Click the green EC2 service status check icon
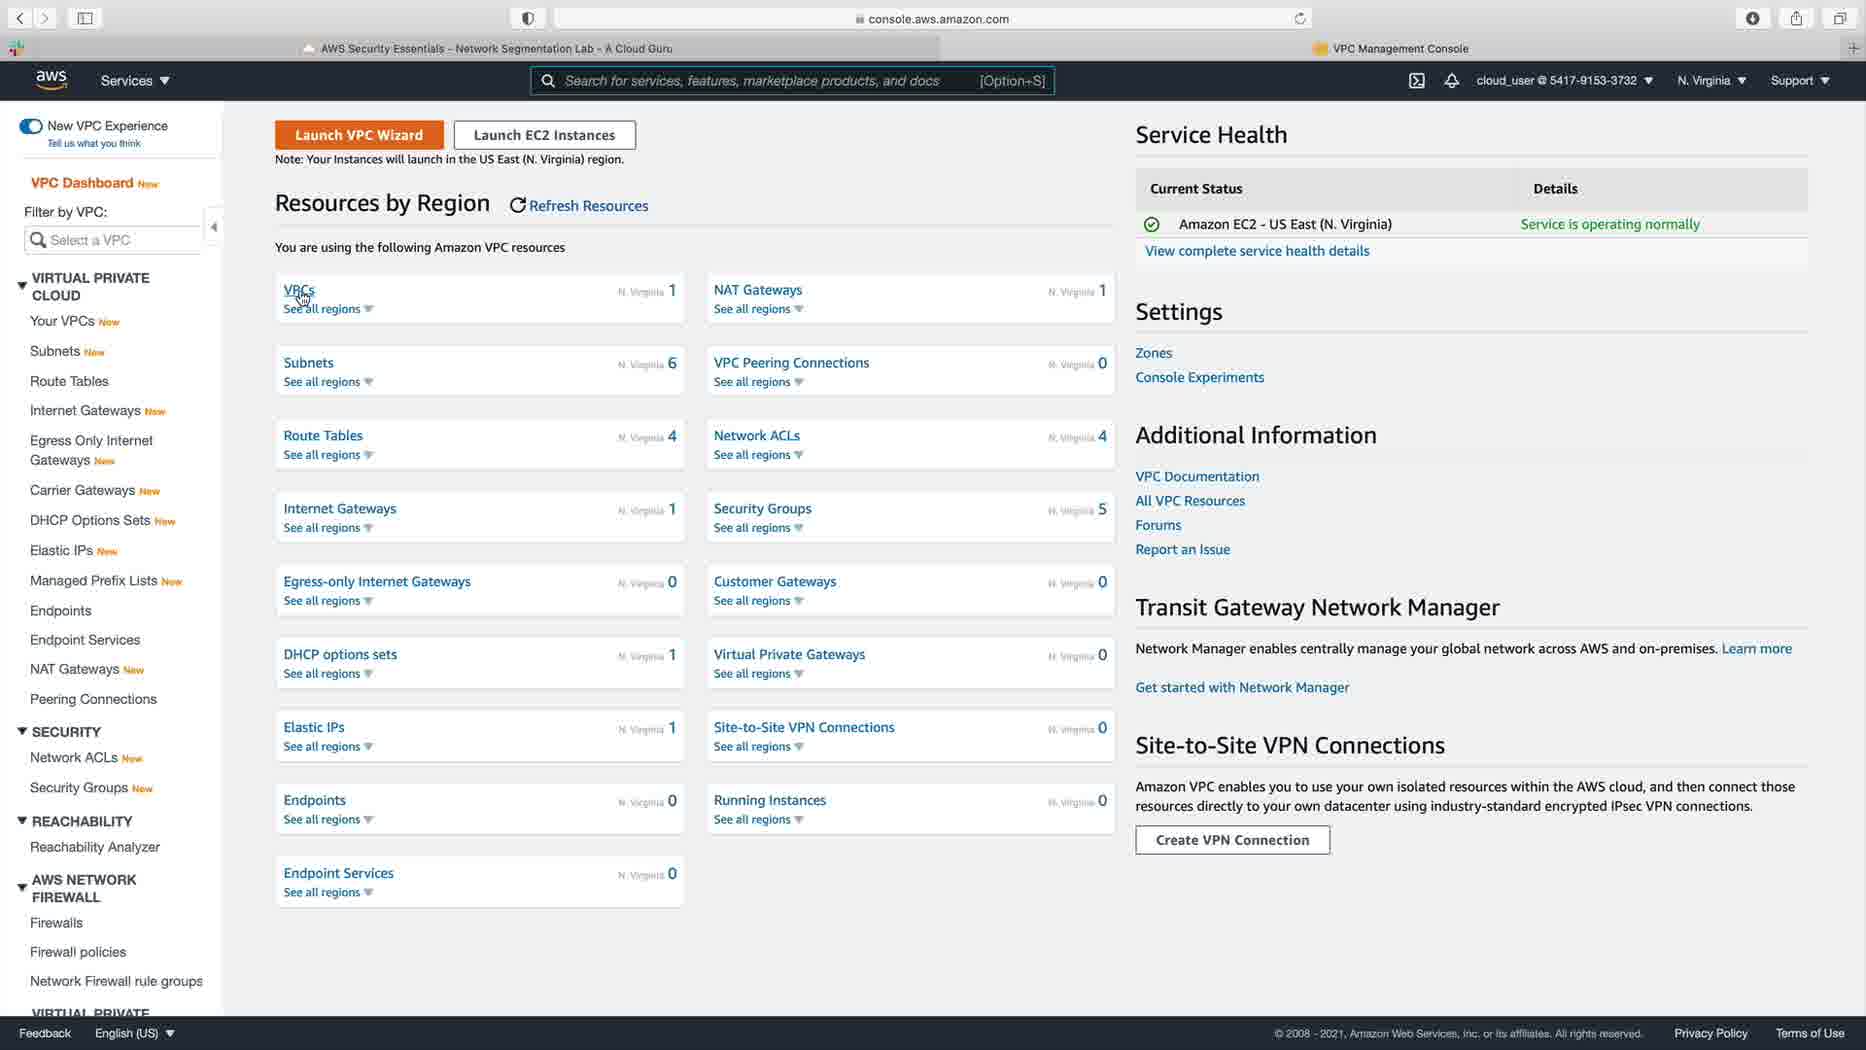This screenshot has width=1866, height=1050. click(1151, 225)
